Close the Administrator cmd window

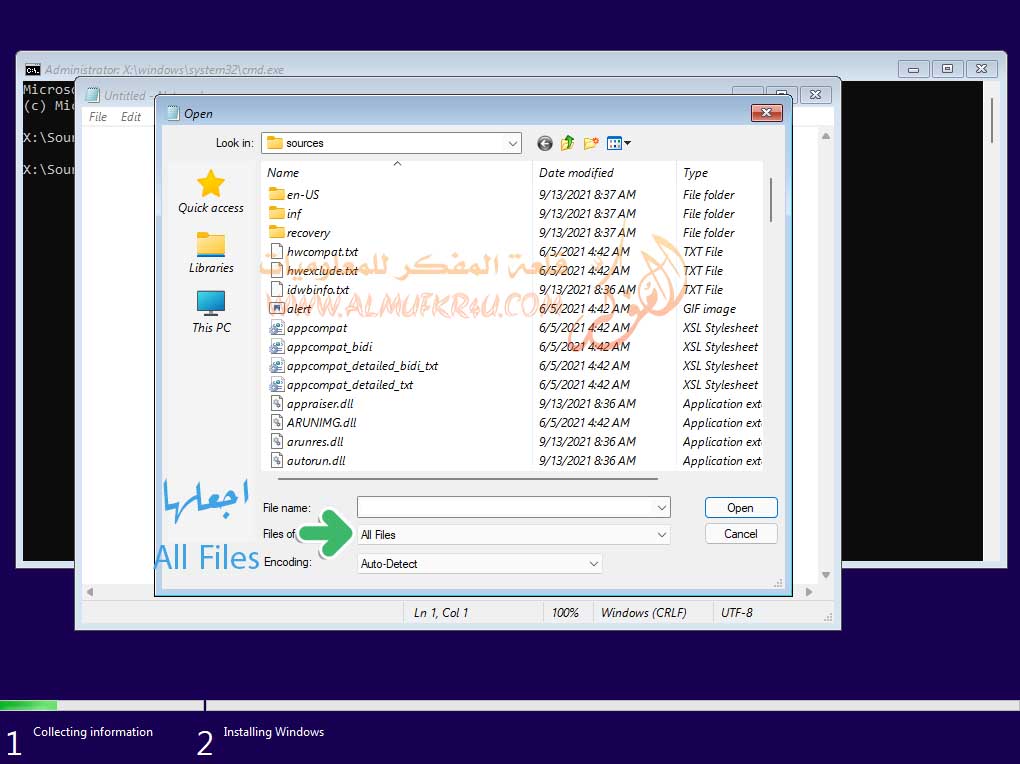[x=982, y=69]
